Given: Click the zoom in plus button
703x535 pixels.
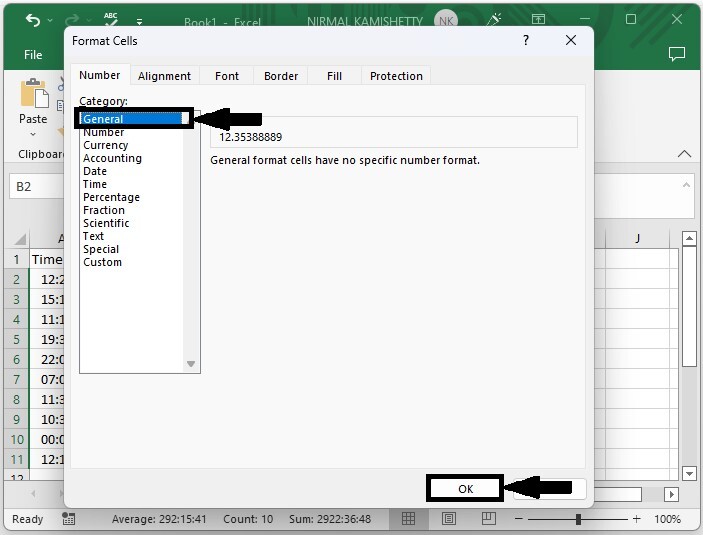Looking at the screenshot, I should 637,519.
